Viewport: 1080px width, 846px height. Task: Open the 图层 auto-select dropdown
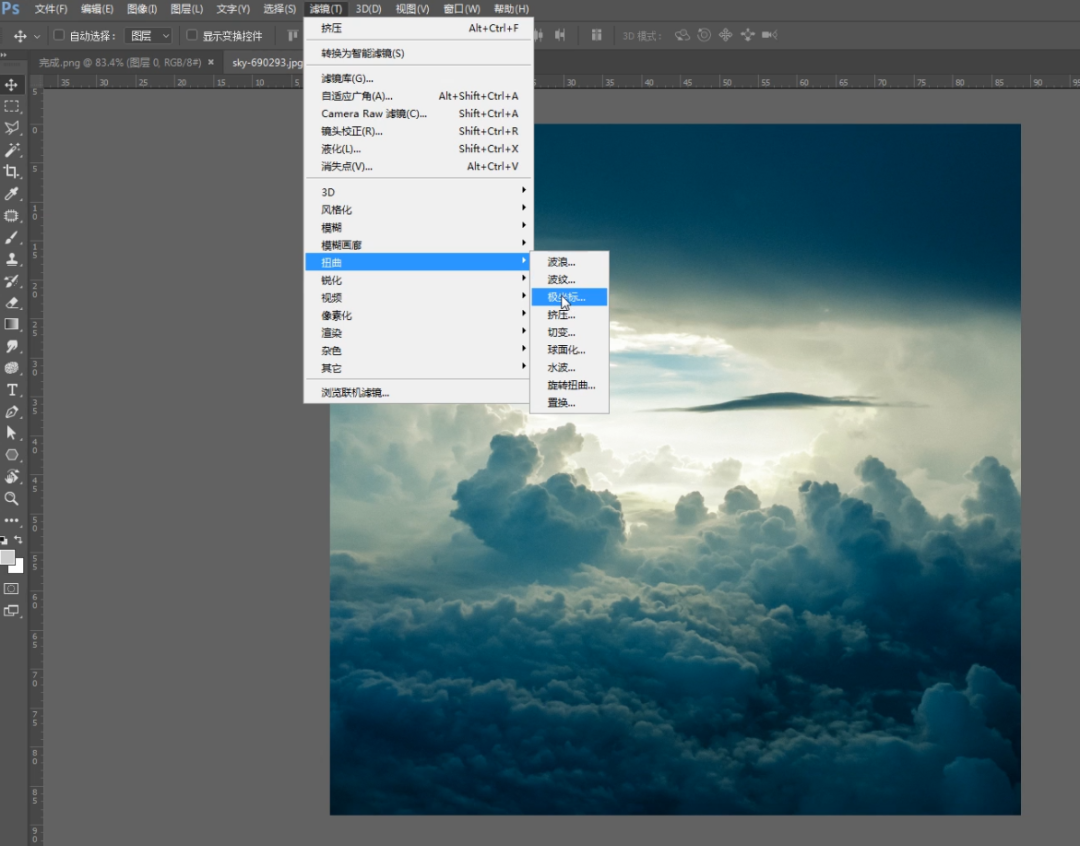[x=150, y=36]
